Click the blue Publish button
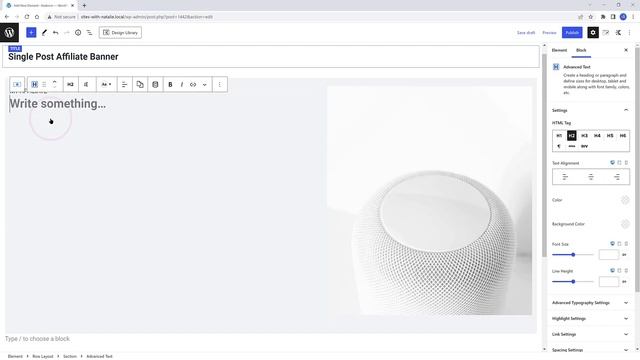Viewport: 640px width, 360px height. click(x=572, y=33)
